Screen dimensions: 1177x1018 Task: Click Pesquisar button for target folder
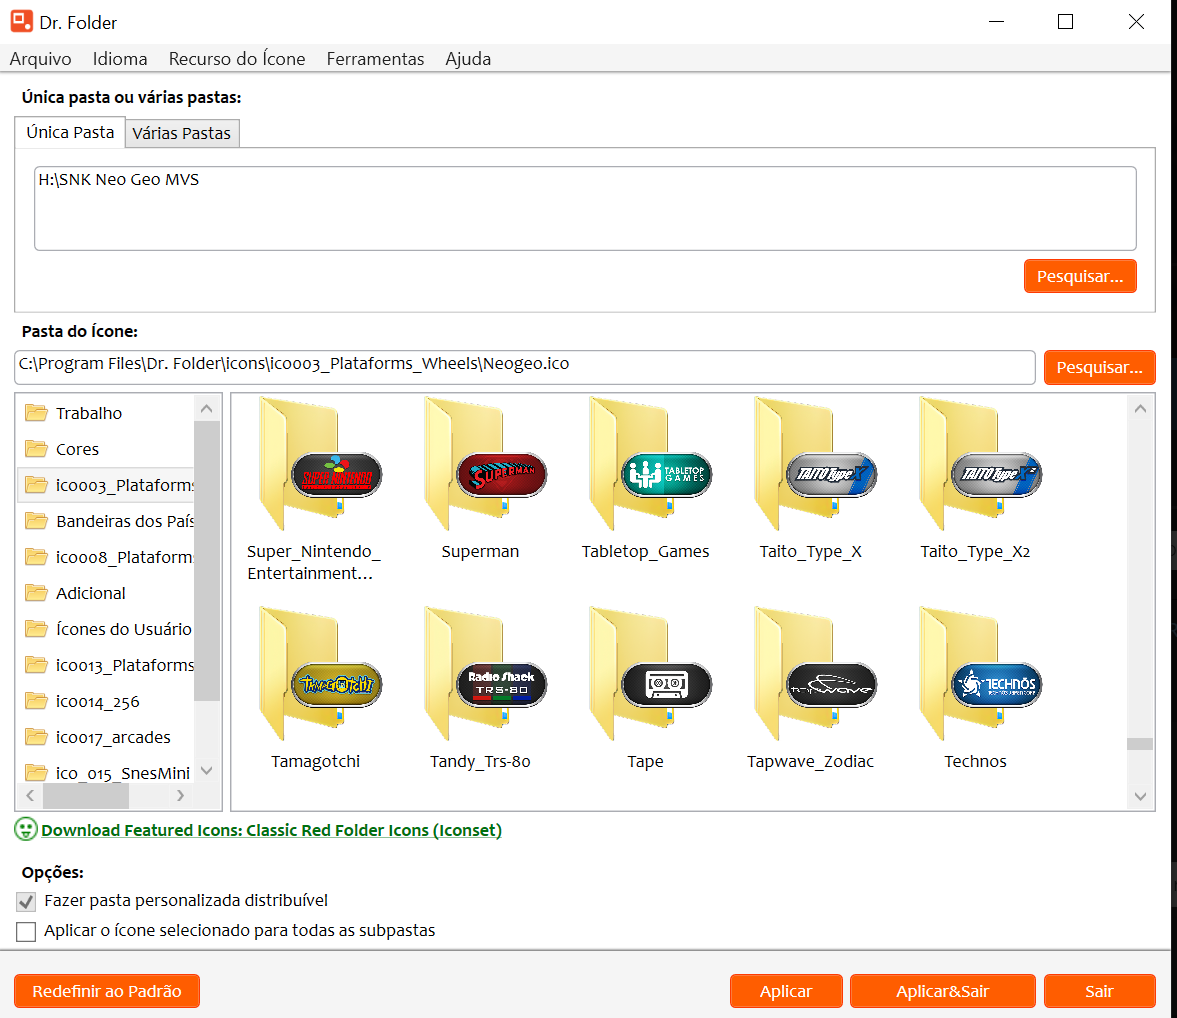pos(1079,276)
